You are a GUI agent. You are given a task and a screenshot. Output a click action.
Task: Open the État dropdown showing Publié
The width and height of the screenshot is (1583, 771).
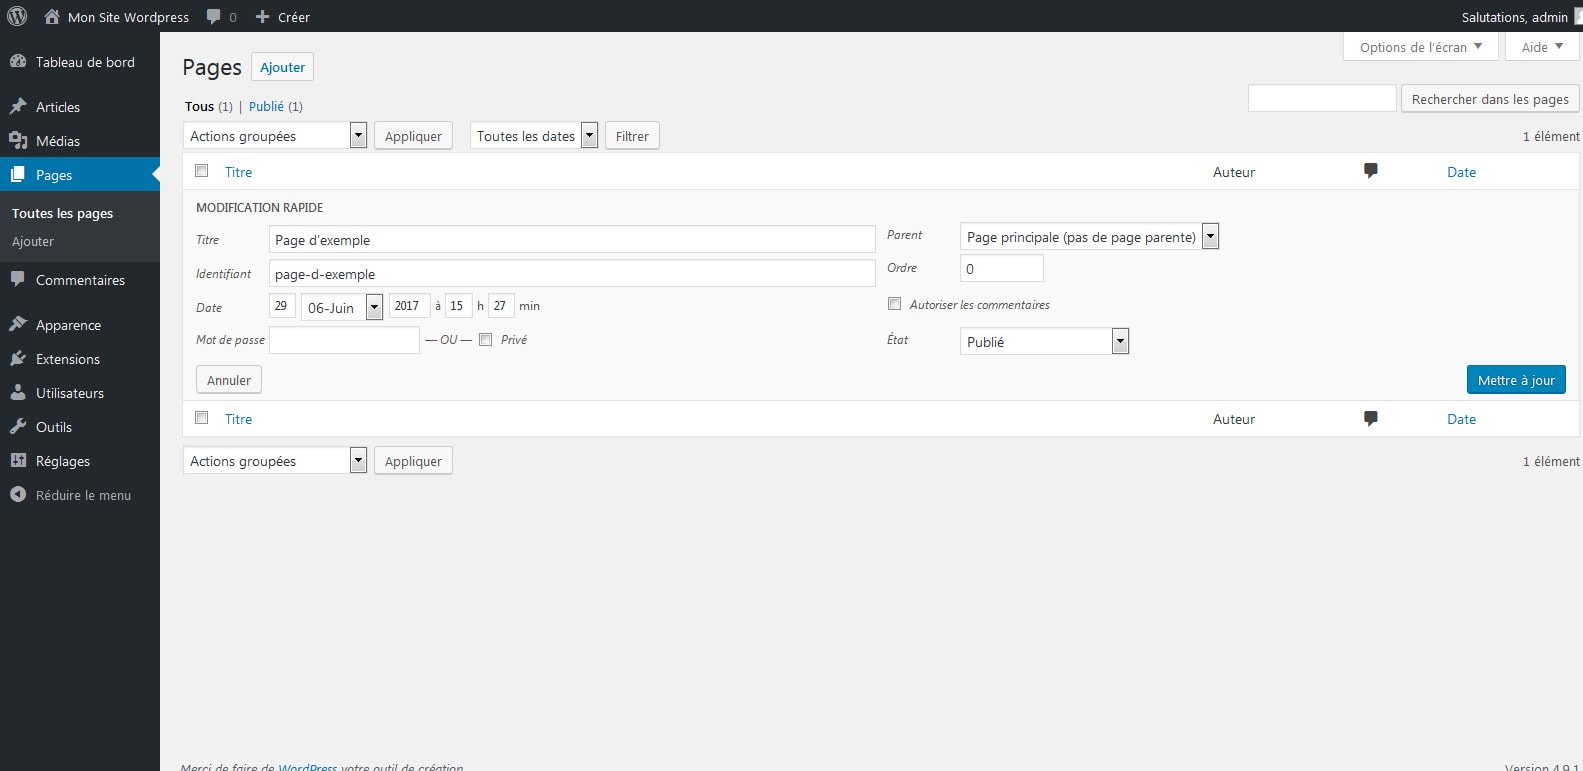click(x=1044, y=341)
